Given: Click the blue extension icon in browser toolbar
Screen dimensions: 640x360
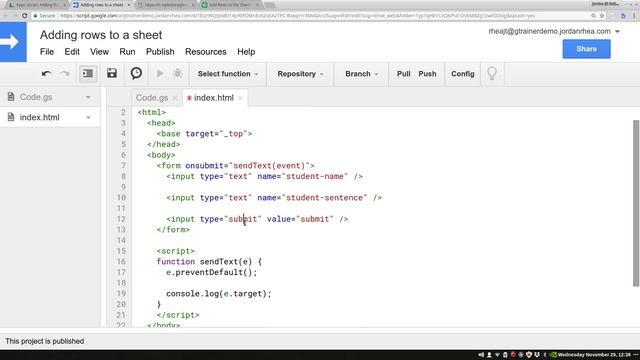Looking at the screenshot, I should coord(623,16).
